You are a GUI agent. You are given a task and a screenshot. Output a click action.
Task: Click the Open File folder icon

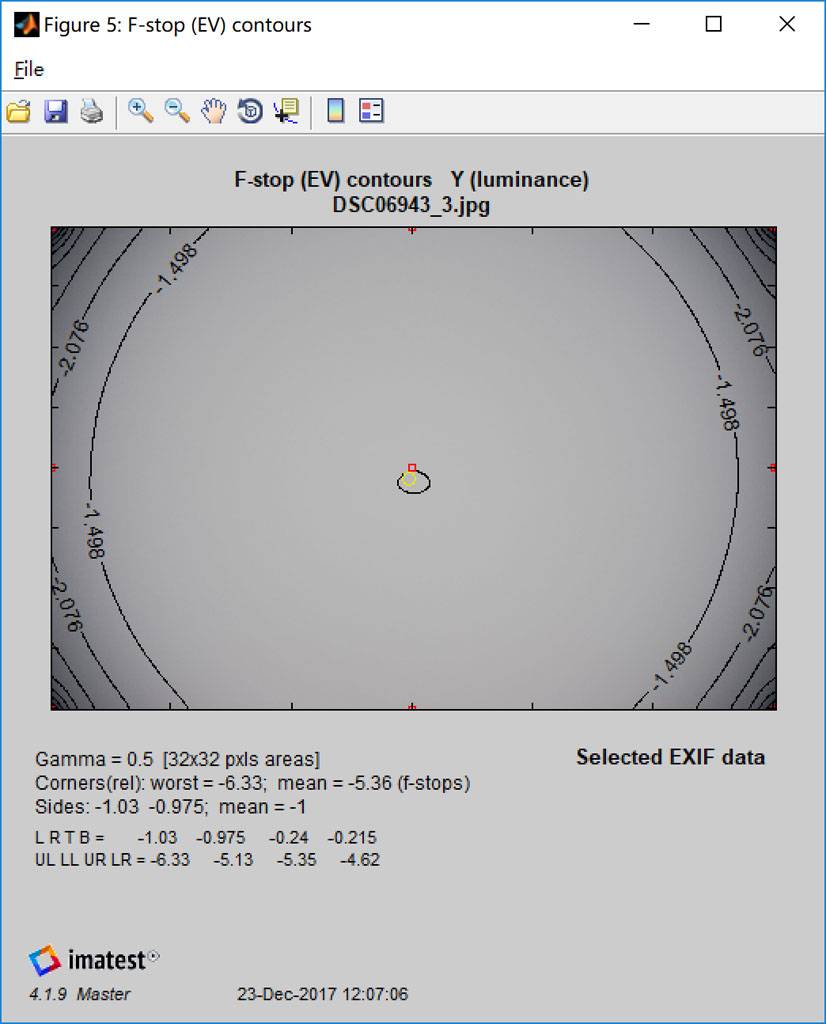tap(18, 111)
